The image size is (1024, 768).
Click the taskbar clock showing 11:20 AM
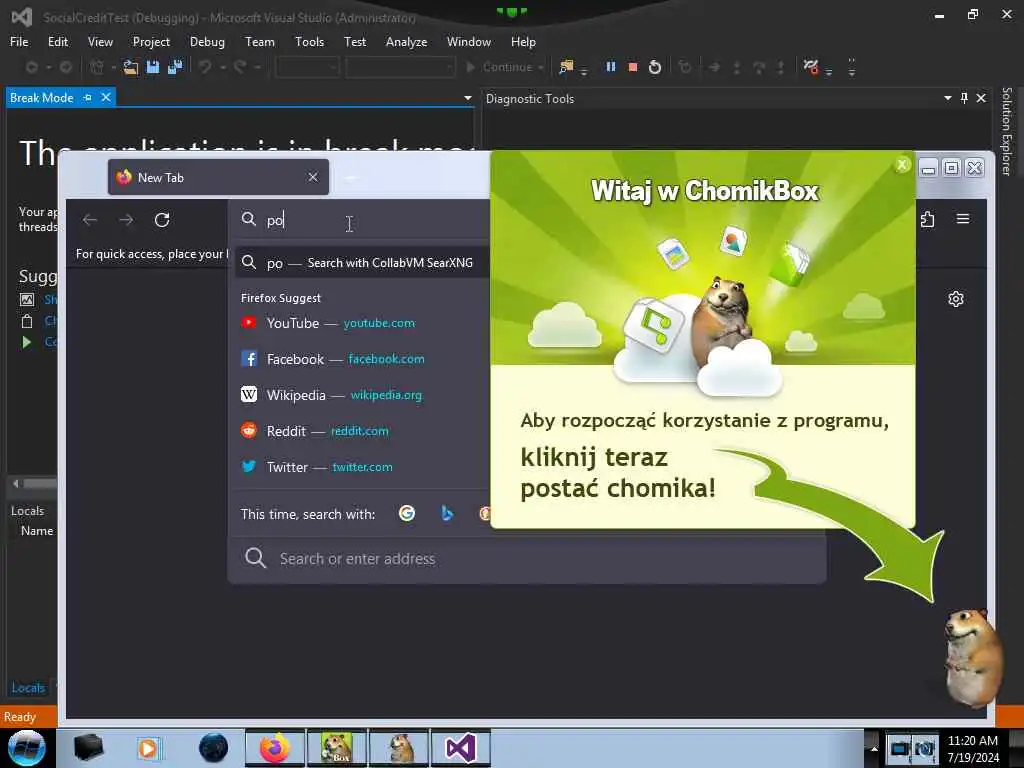click(x=973, y=748)
